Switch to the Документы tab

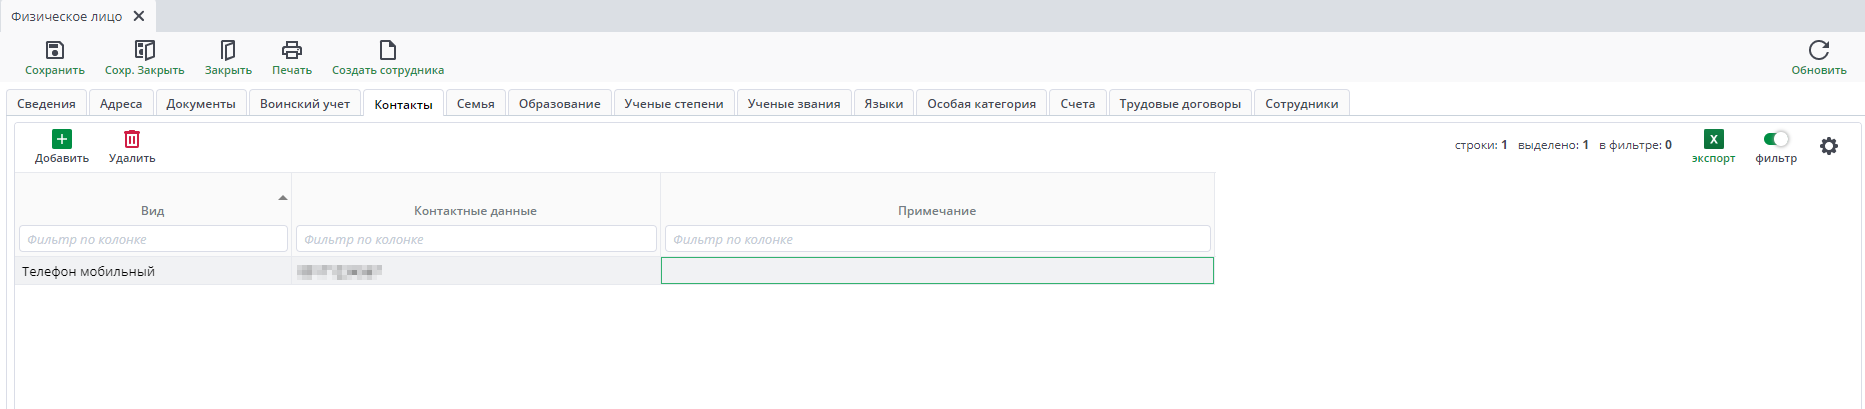[x=201, y=104]
